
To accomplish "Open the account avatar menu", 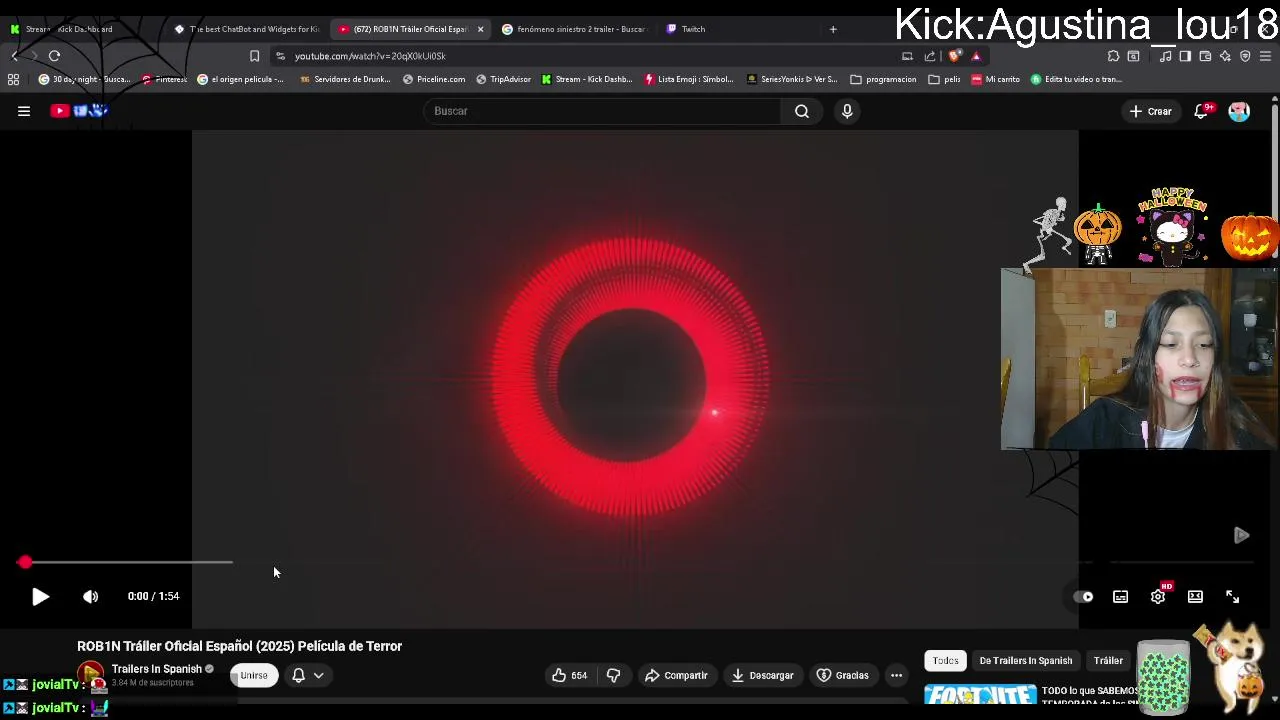I will point(1239,111).
